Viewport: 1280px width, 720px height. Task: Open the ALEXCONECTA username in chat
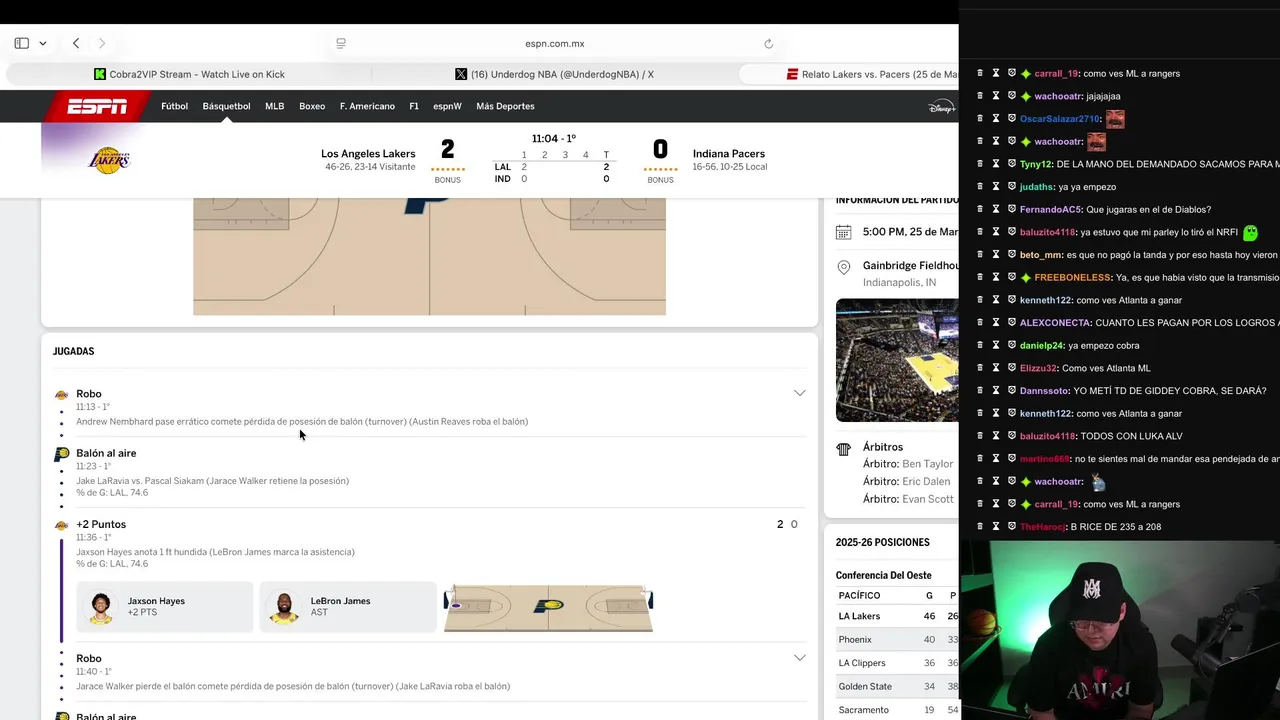[x=1055, y=323]
